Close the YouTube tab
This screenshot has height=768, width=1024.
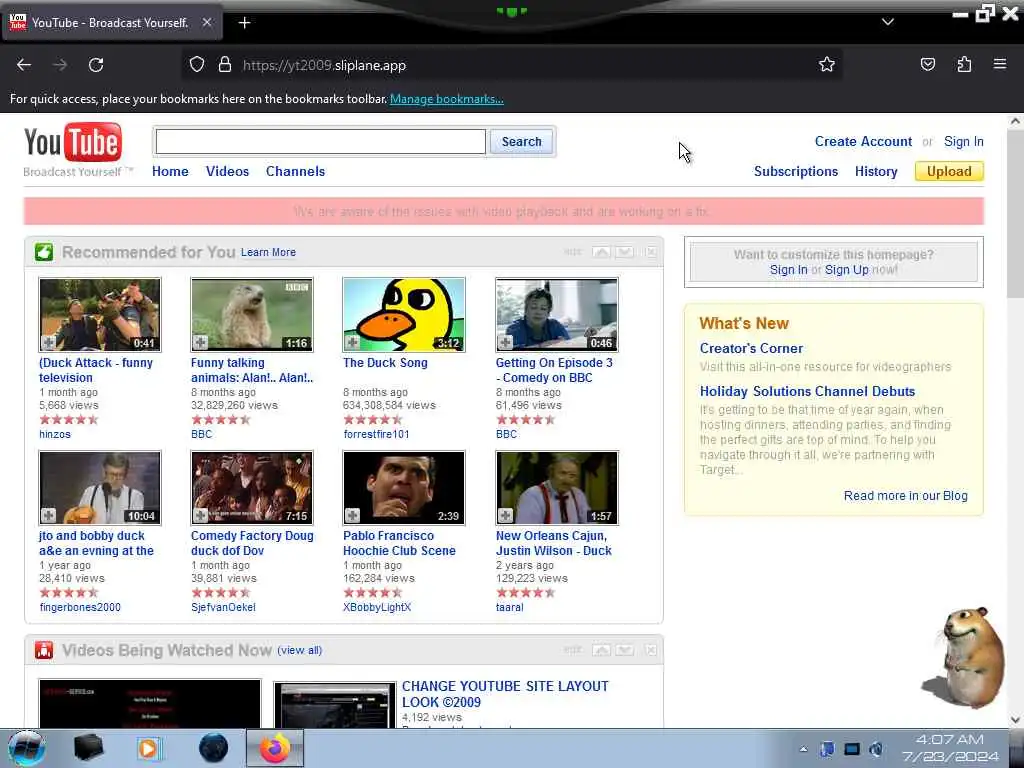click(207, 22)
